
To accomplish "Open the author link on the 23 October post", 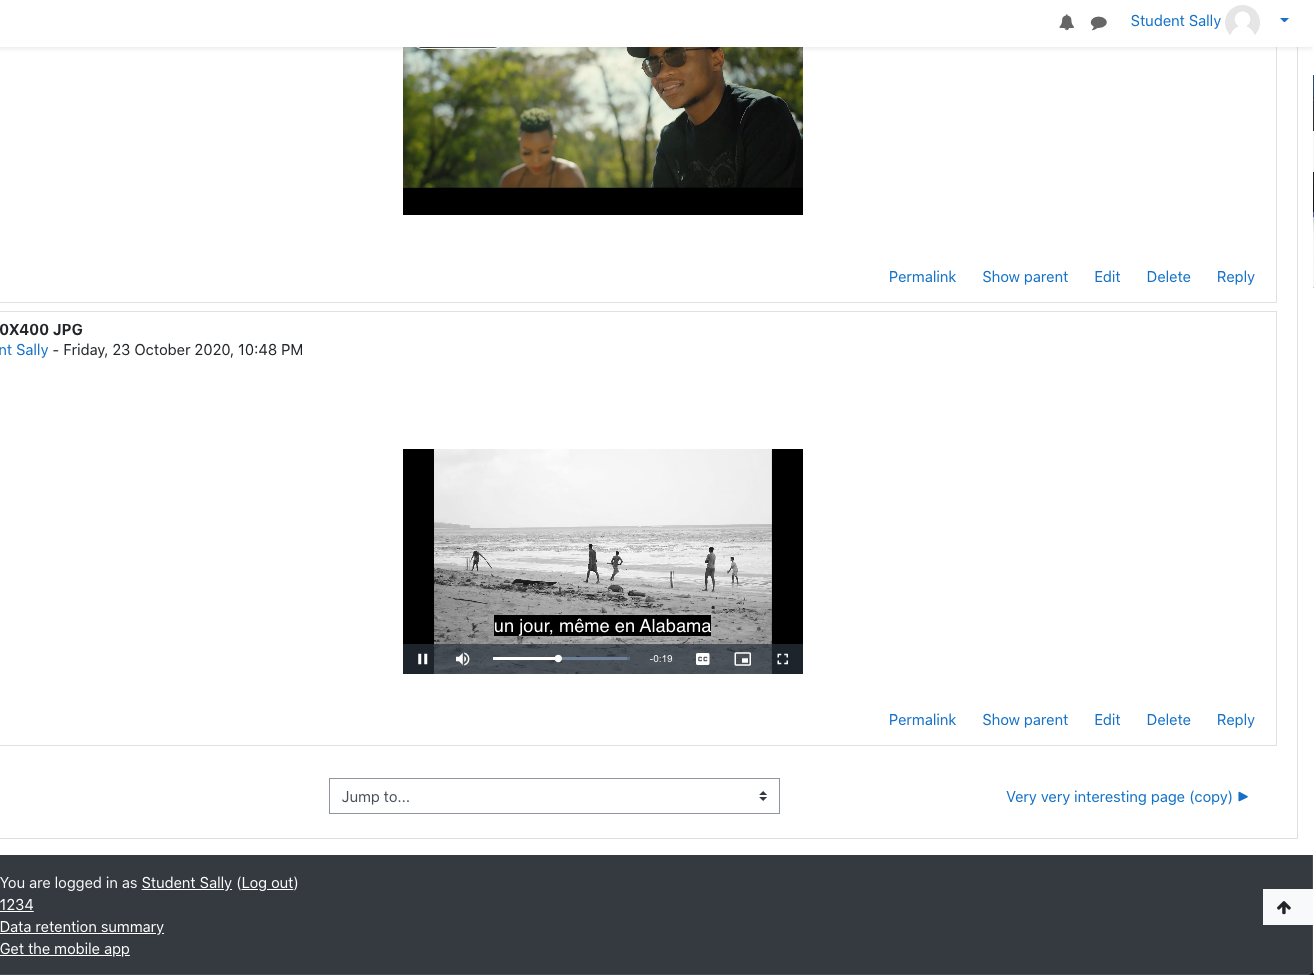I will point(24,350).
